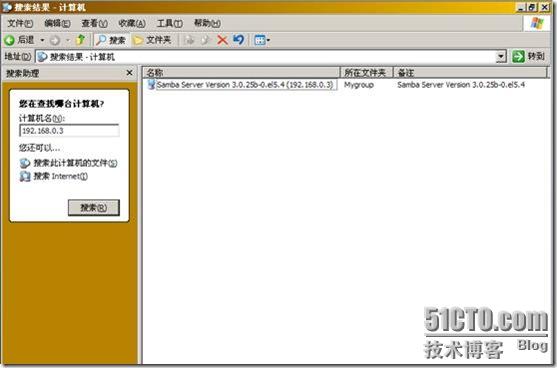
Task: Click the computer name input field
Action: click(x=69, y=131)
